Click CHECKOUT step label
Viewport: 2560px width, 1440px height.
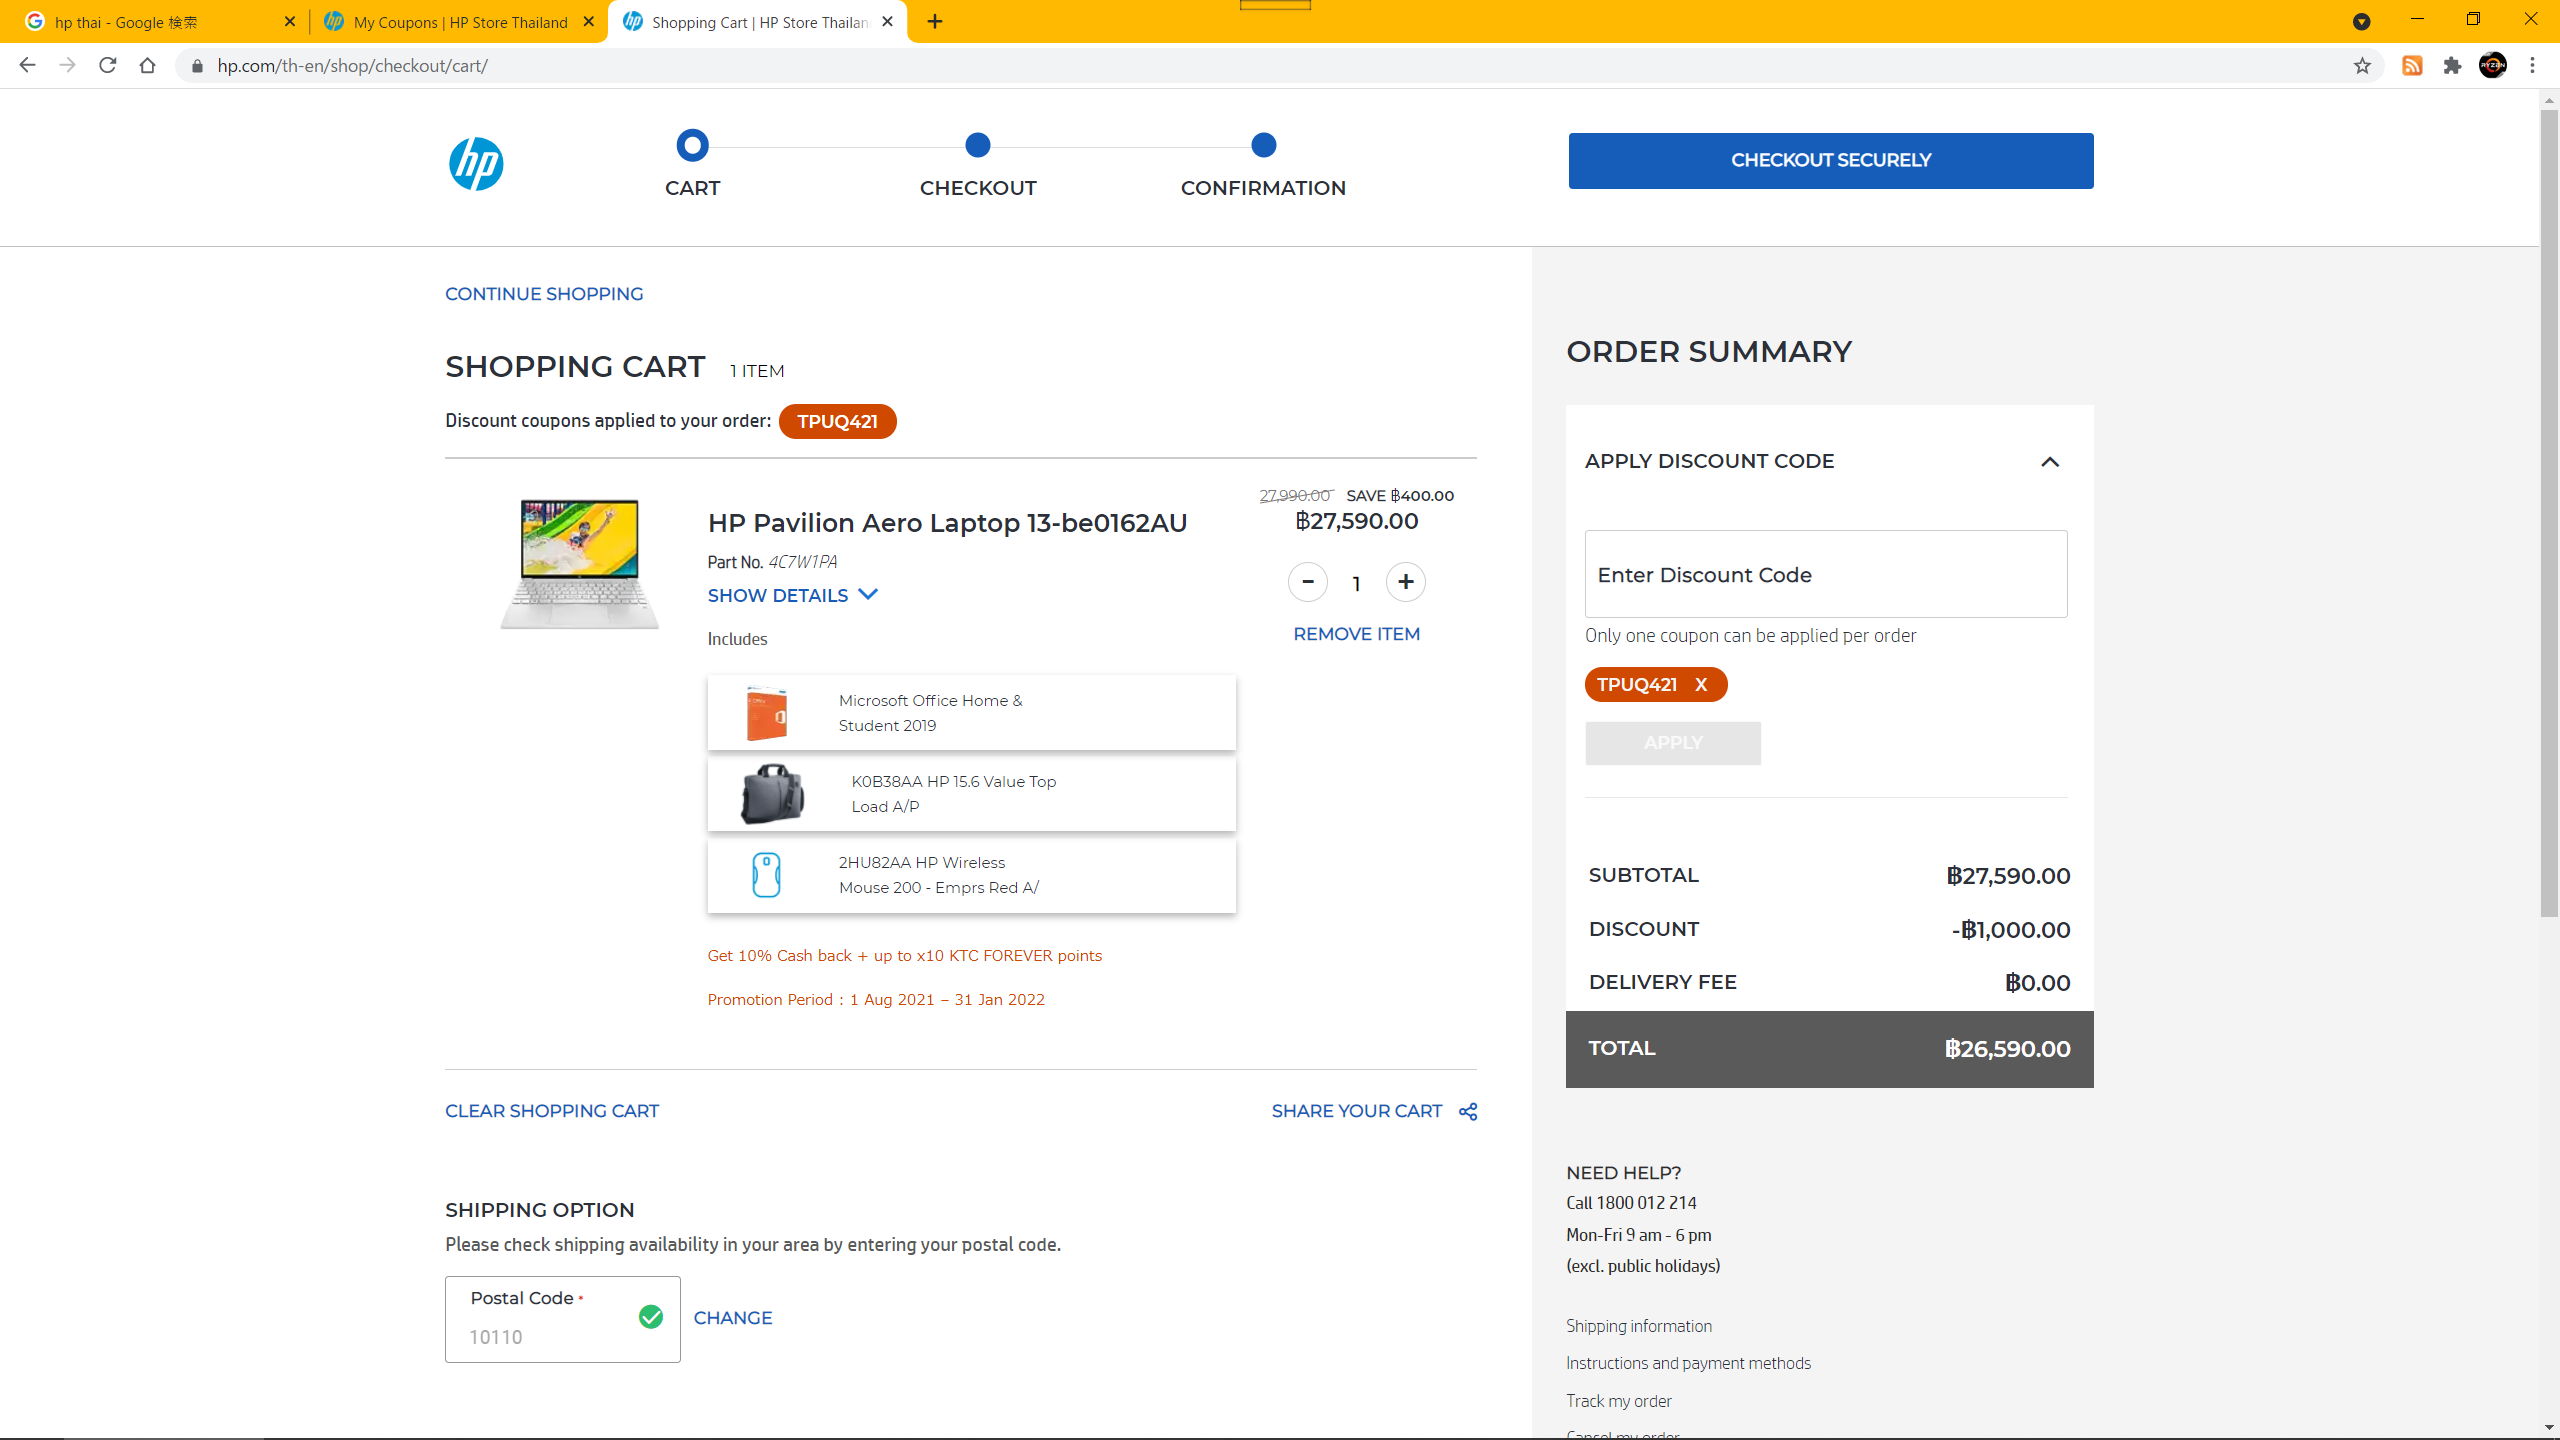point(978,188)
